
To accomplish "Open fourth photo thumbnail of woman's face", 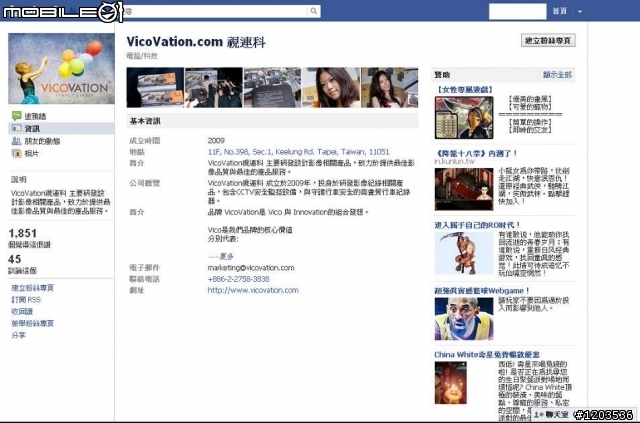I will (x=331, y=87).
